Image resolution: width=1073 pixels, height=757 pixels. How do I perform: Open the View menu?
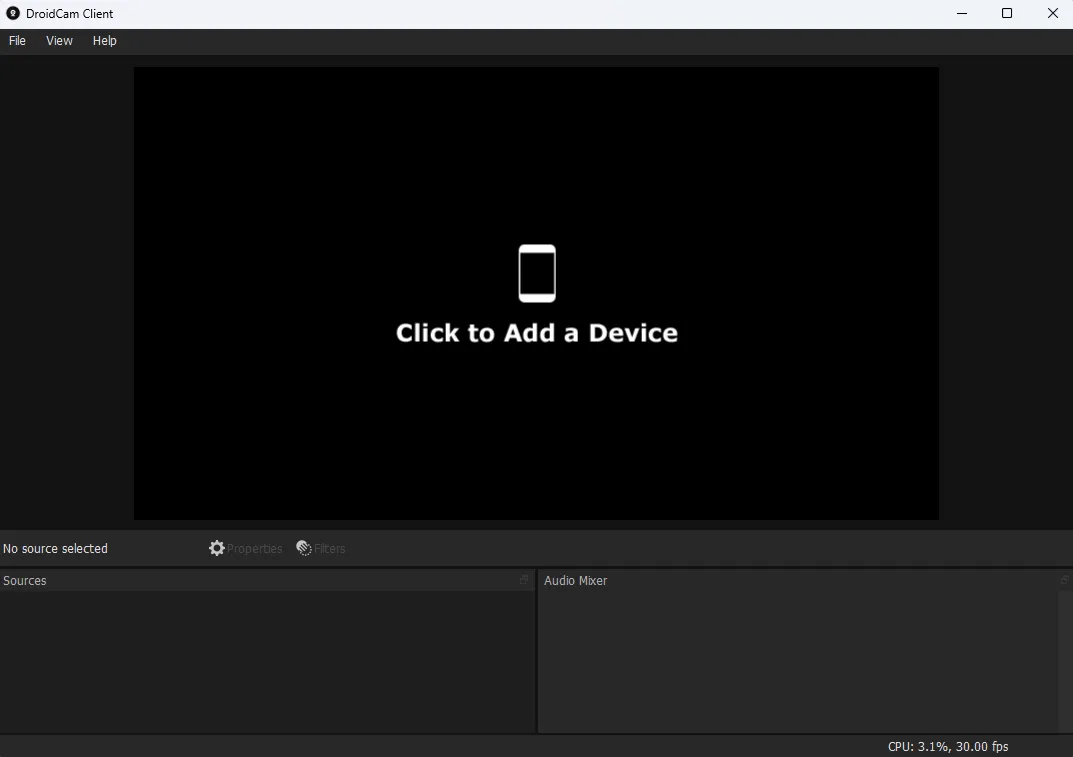59,41
